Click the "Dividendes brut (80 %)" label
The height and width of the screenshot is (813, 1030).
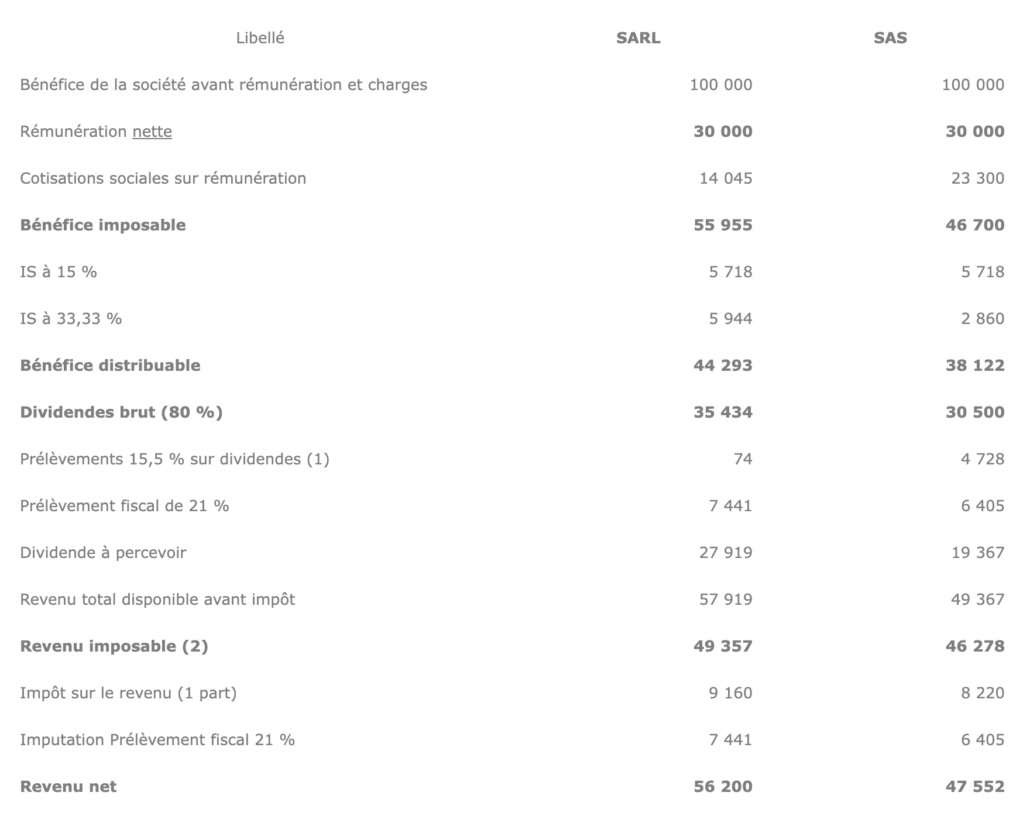(x=121, y=412)
